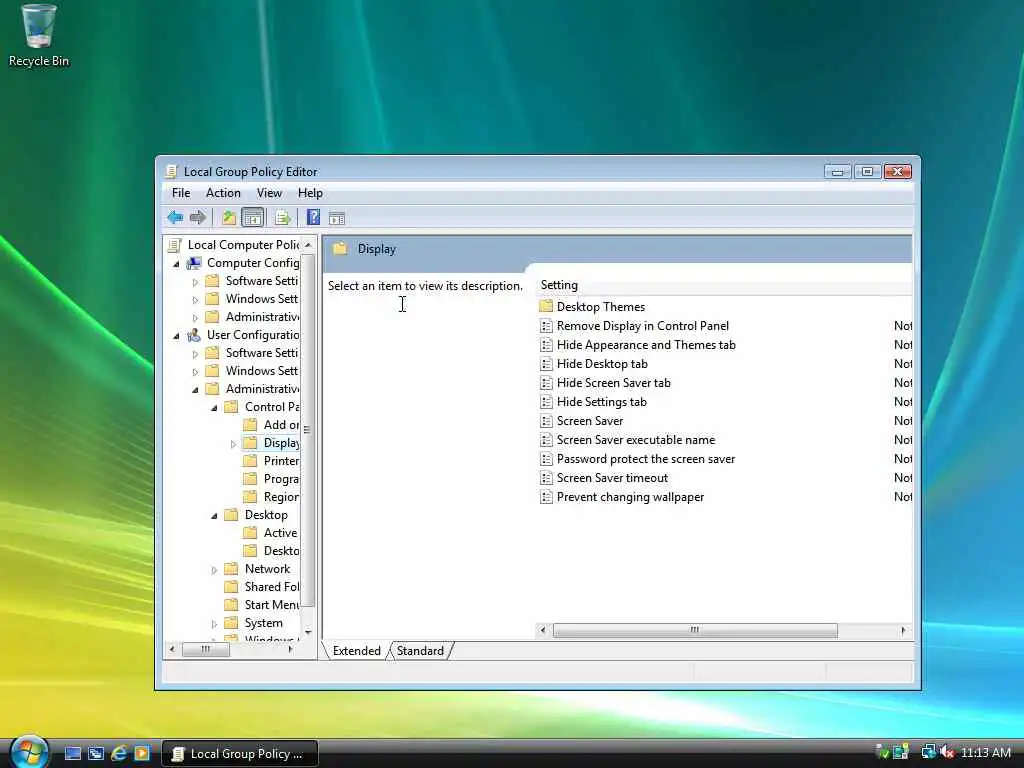Click the settings list horizontal scrollbar thumb
Image resolution: width=1024 pixels, height=768 pixels.
695,630
